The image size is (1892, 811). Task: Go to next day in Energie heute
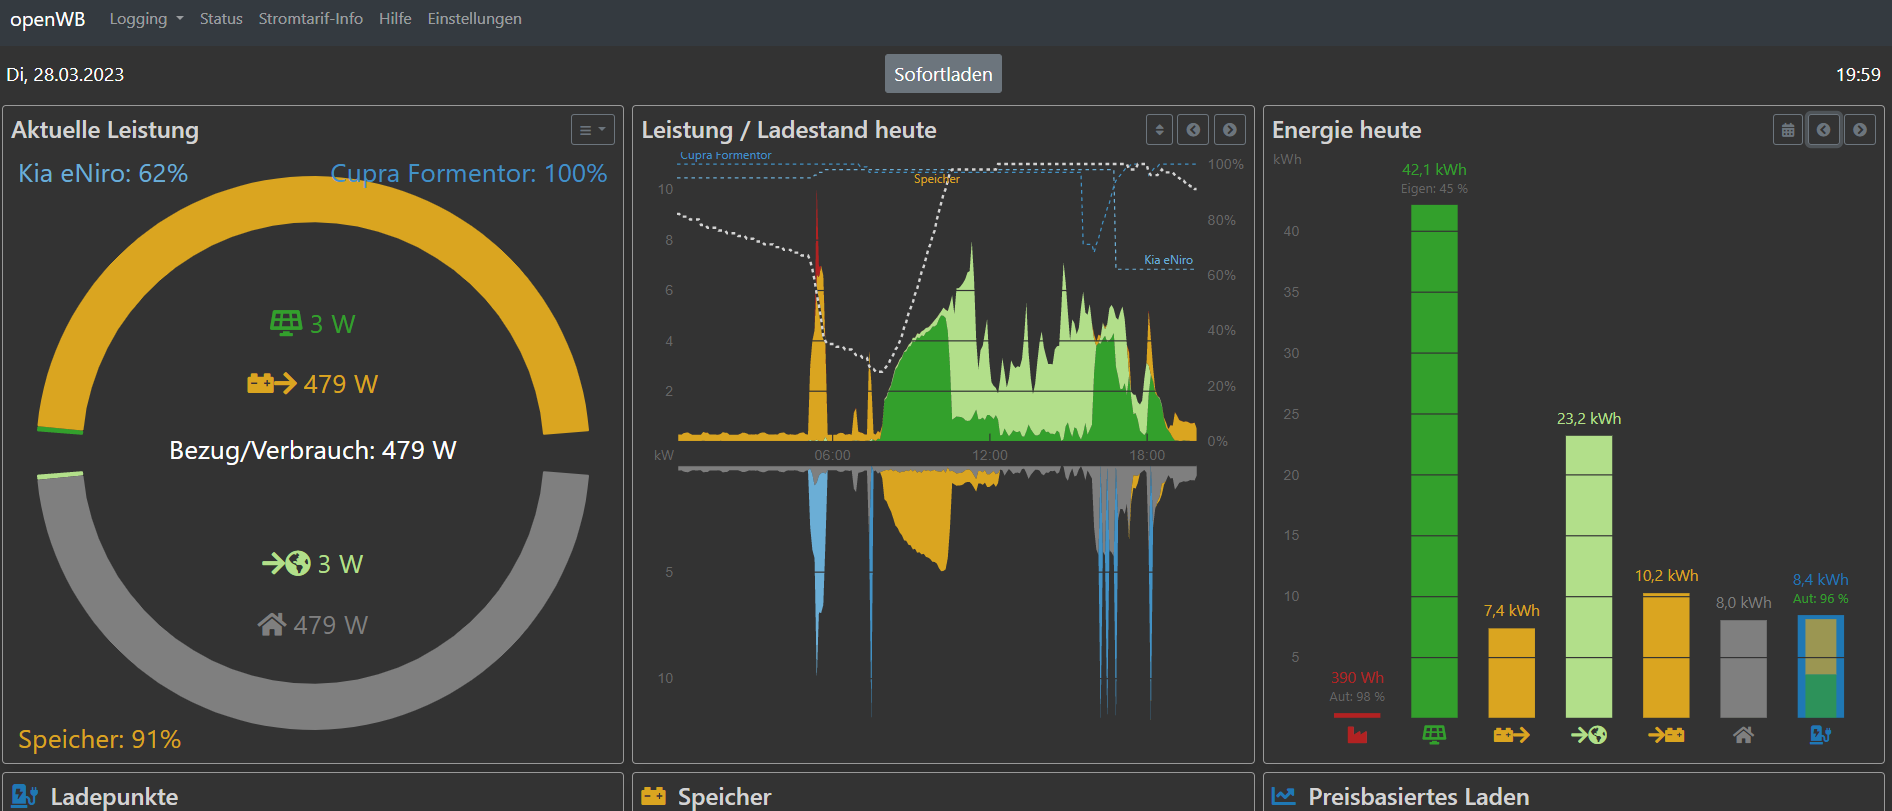[1859, 130]
